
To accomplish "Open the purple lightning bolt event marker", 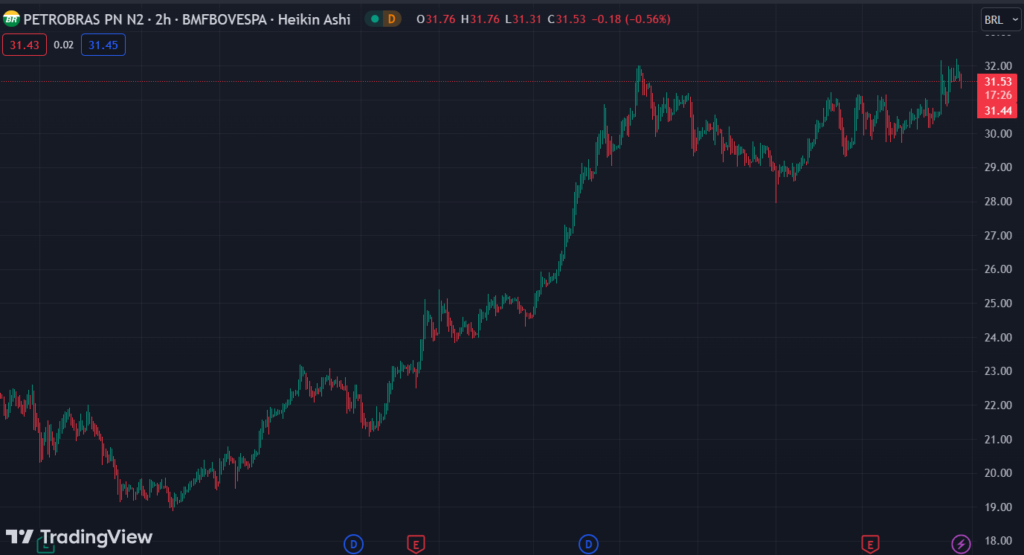I will click(x=960, y=544).
